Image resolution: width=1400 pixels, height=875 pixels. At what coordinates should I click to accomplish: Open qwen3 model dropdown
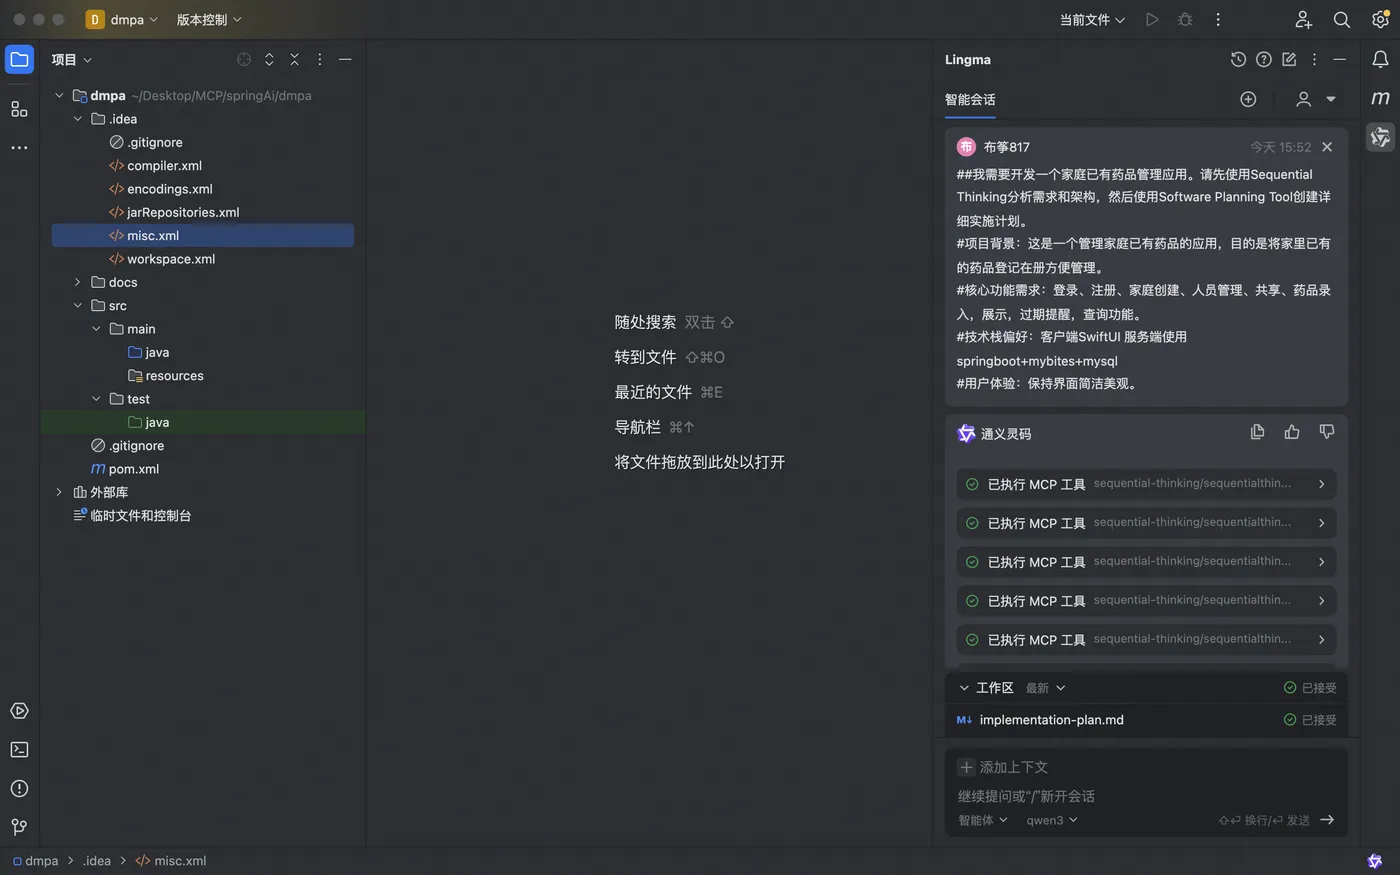pos(1052,820)
